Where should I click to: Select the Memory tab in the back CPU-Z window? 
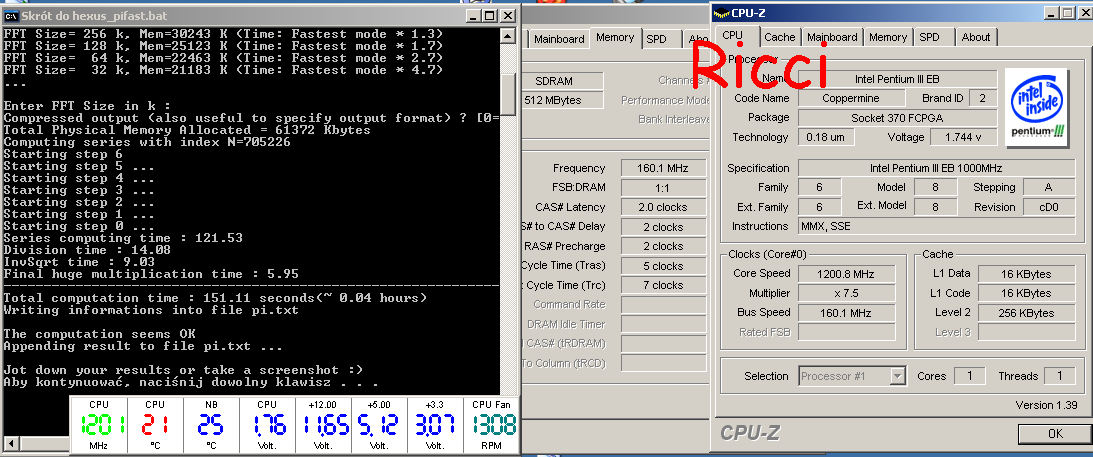[615, 38]
